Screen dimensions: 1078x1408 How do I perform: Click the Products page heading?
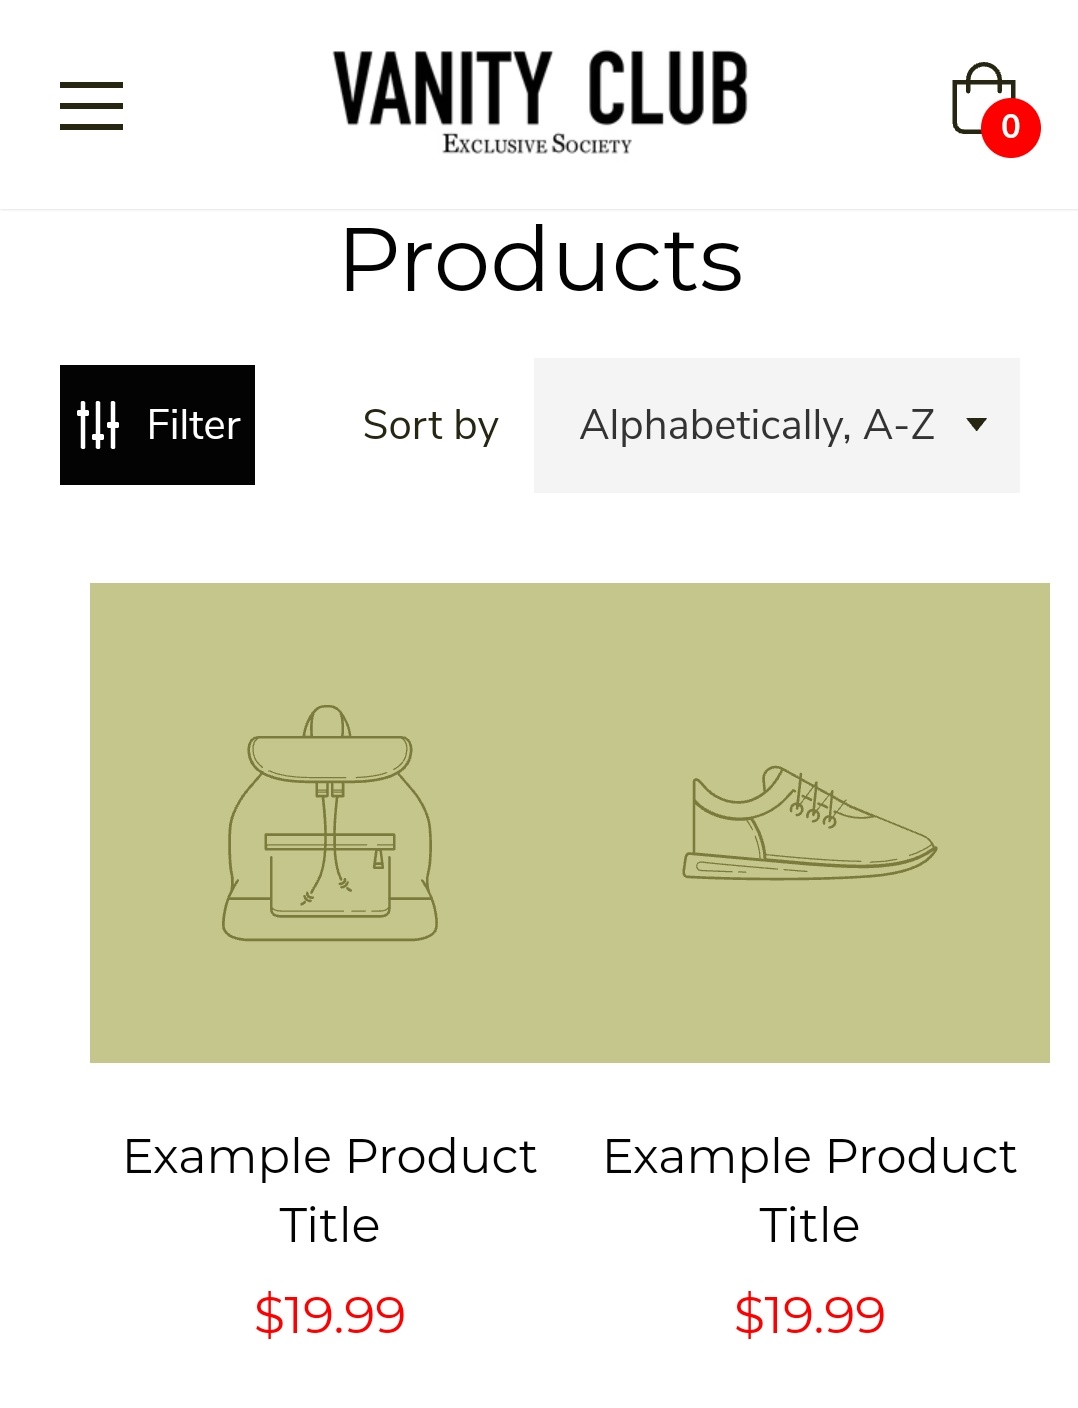click(541, 260)
